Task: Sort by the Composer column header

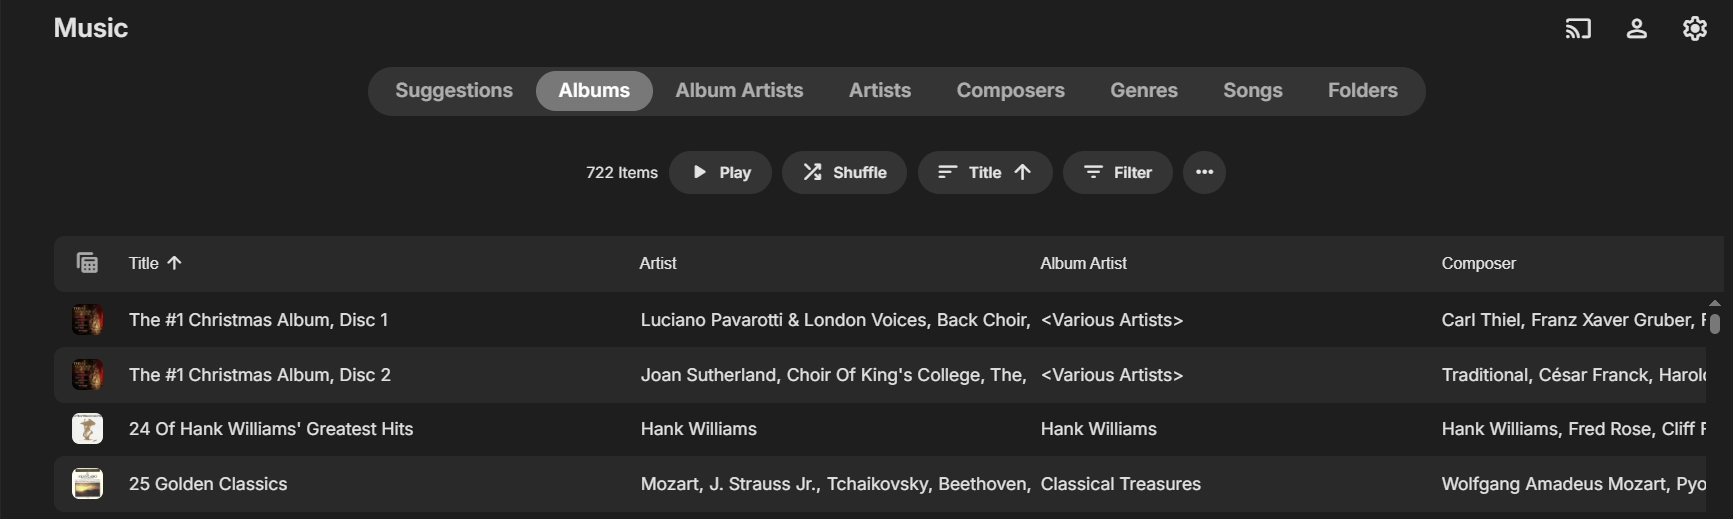Action: (x=1478, y=263)
